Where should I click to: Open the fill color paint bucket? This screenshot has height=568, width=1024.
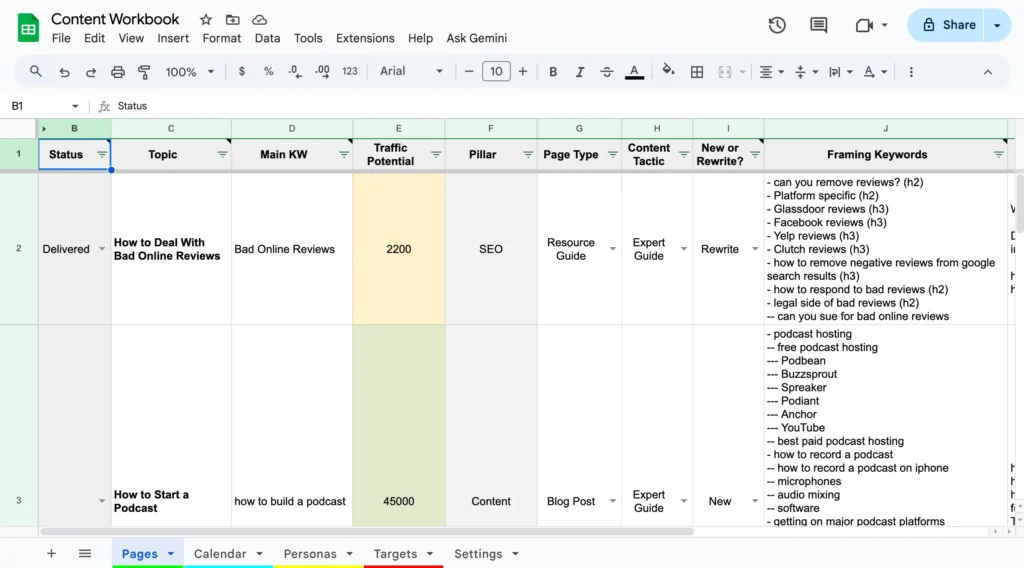668,72
